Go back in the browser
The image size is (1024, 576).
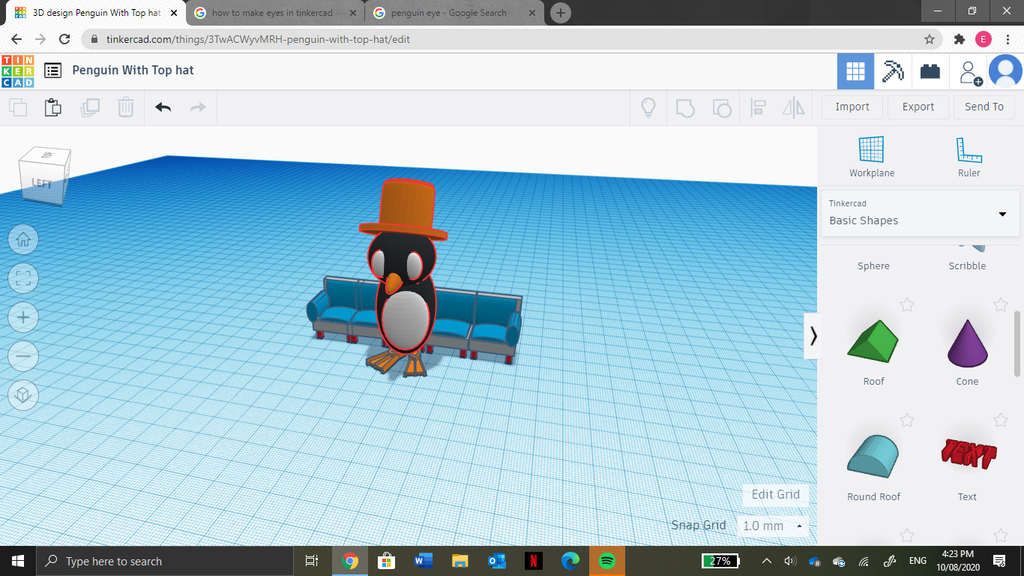pyautogui.click(x=16, y=39)
